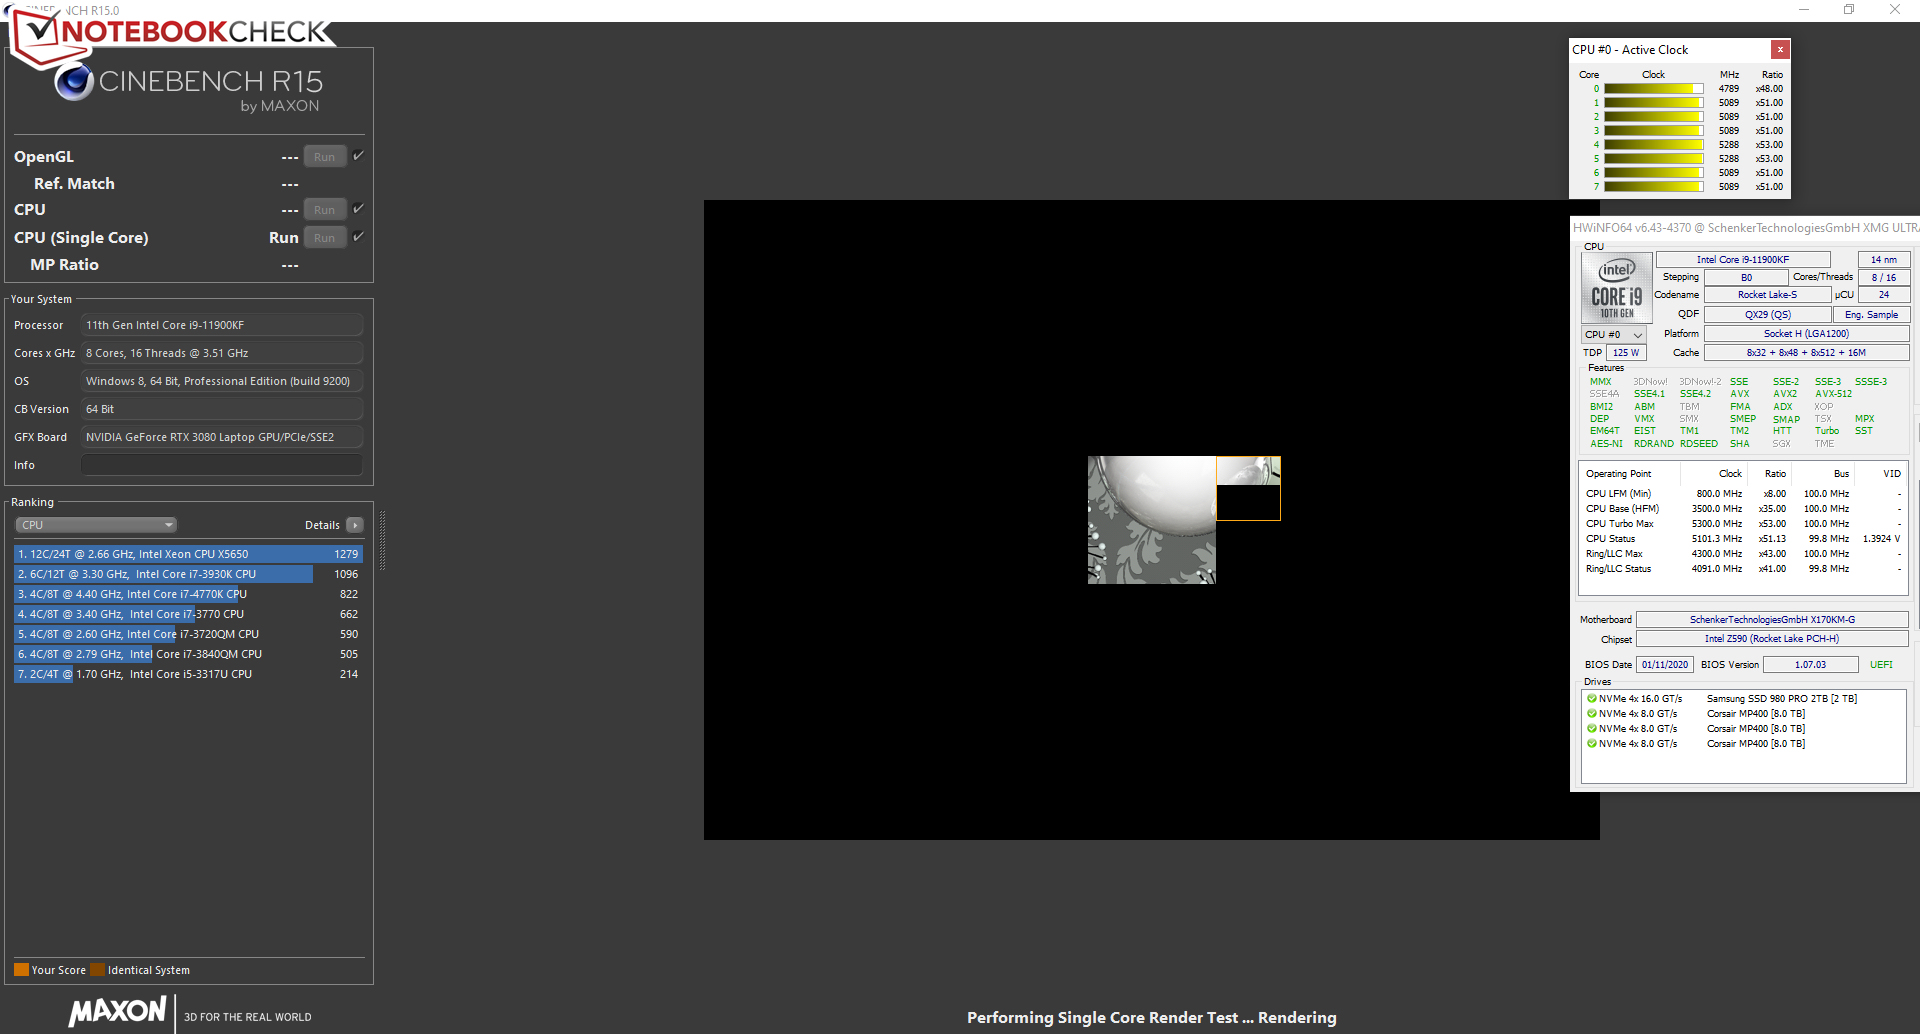Run the OpenGL benchmark
Viewport: 1920px width, 1034px height.
coord(325,157)
